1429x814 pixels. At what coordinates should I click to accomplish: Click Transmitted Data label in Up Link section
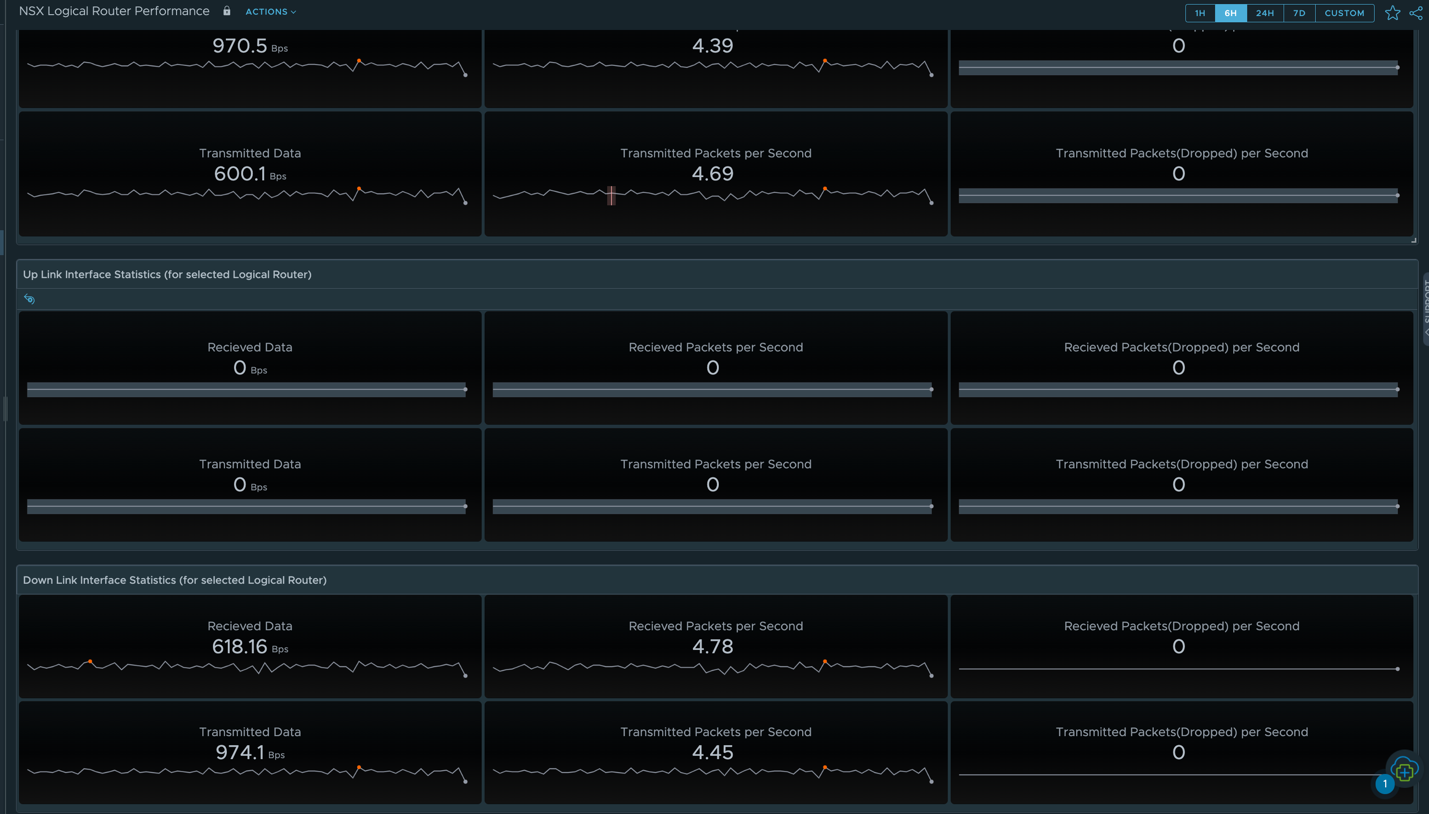[x=250, y=464]
